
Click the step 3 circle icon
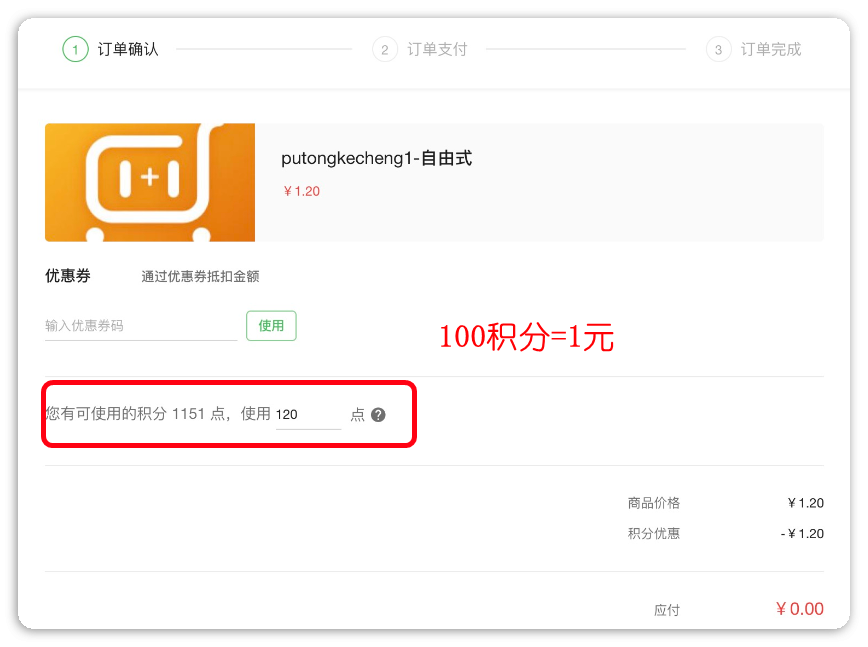718,49
